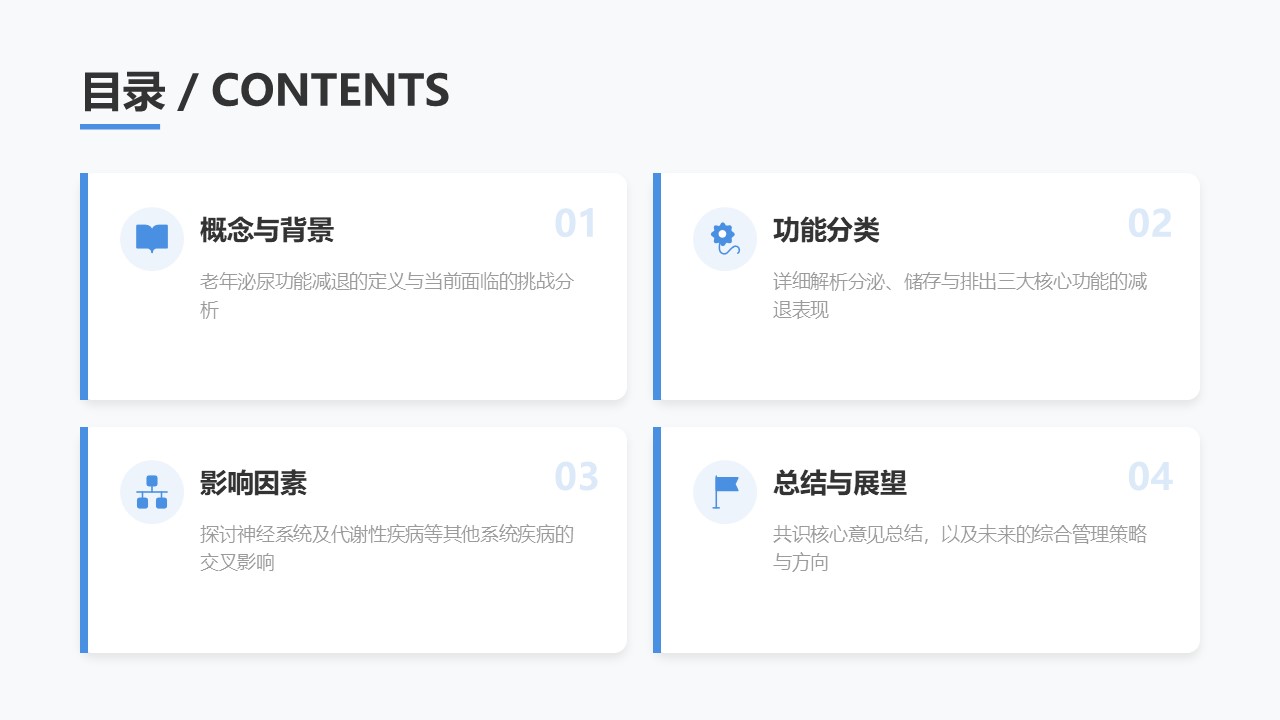
Task: Select the hierarchy diagram icon
Action: click(x=152, y=492)
